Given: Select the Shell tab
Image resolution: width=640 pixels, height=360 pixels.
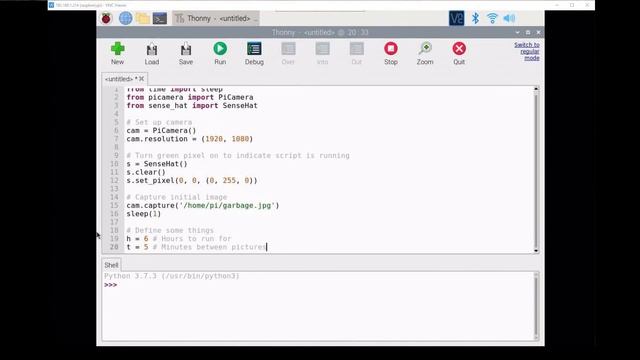Looking at the screenshot, I should coord(111,265).
